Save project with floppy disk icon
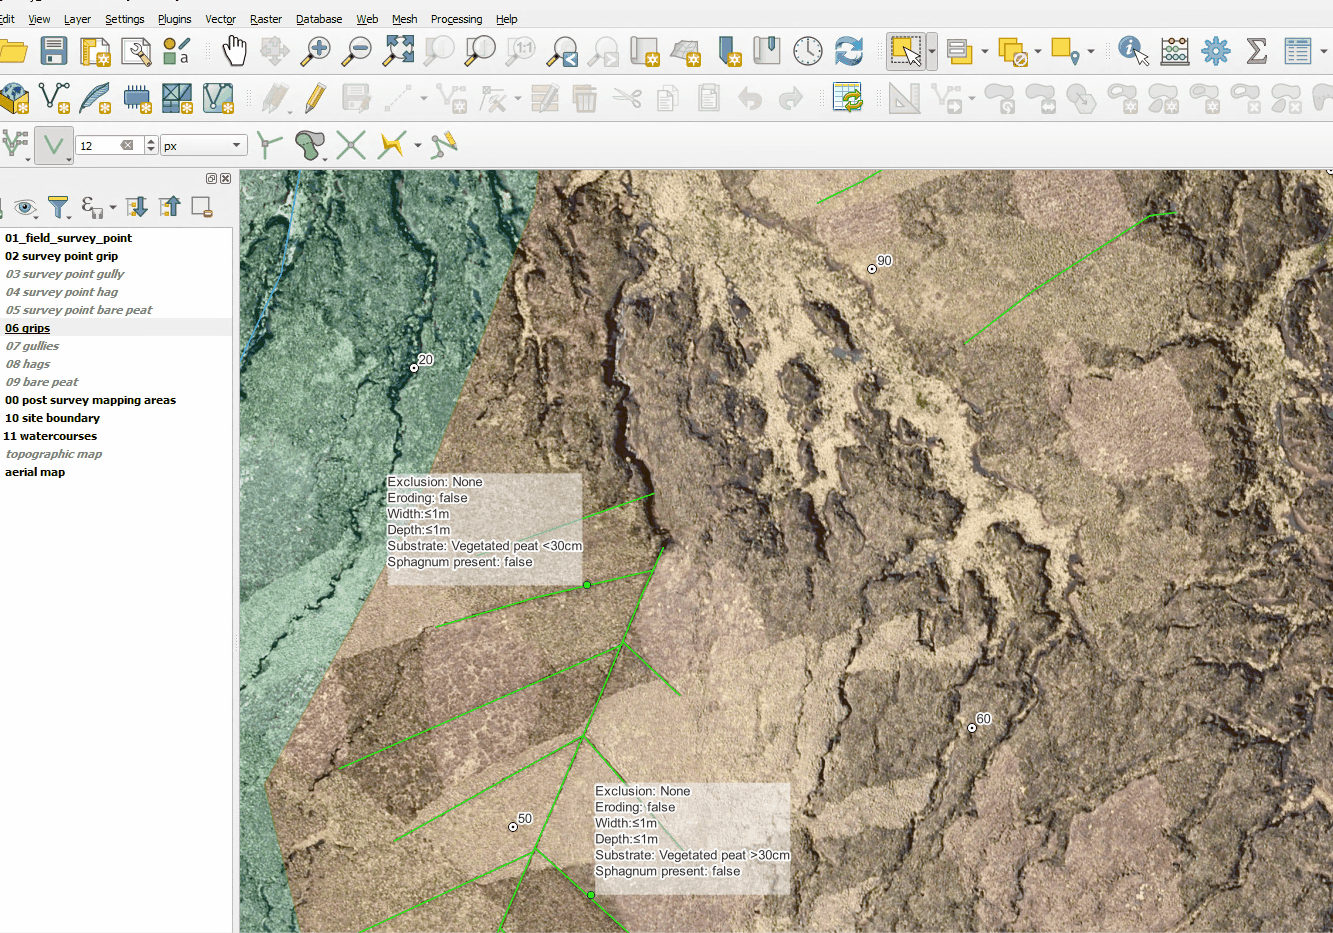Viewport: 1333px width, 933px height. click(x=53, y=50)
